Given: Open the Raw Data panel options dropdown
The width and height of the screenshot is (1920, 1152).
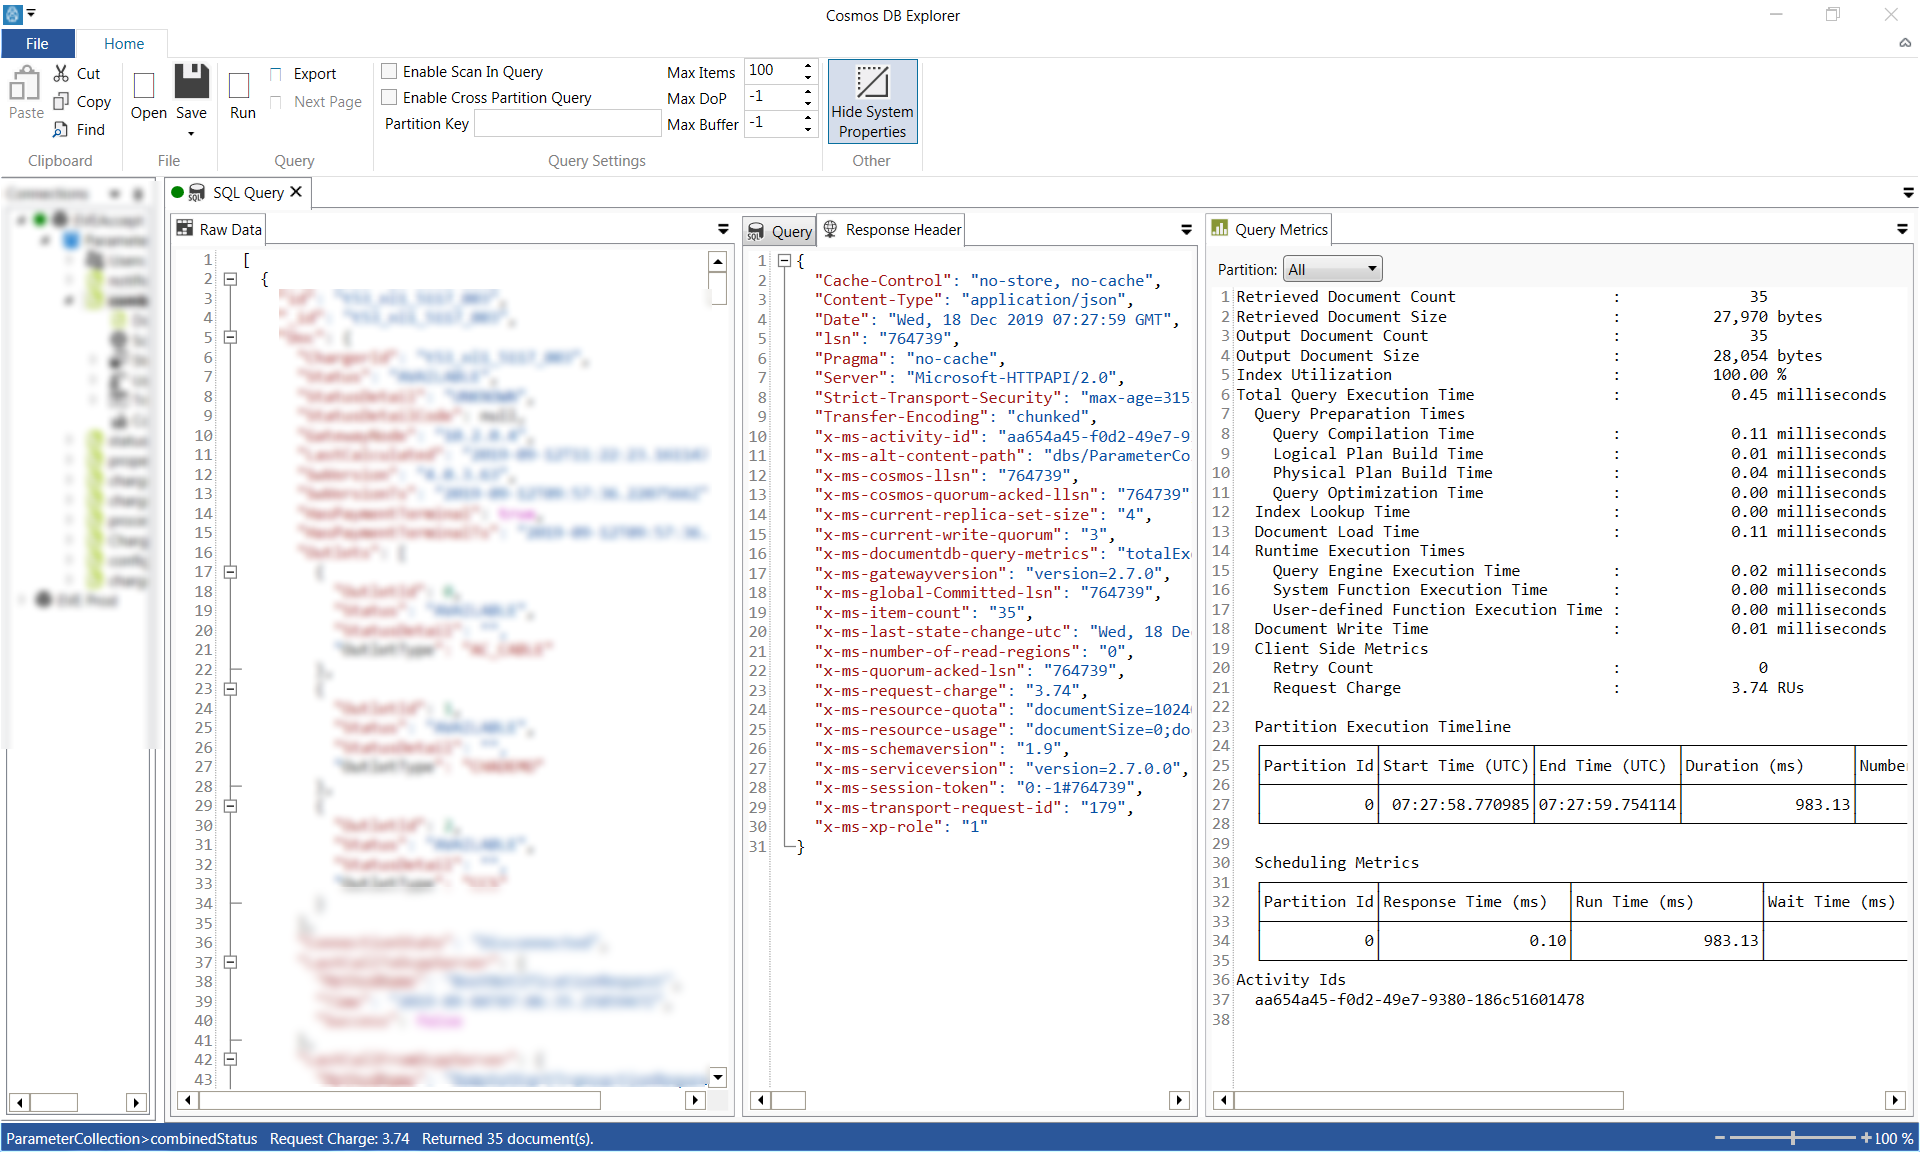Looking at the screenshot, I should pos(723,230).
